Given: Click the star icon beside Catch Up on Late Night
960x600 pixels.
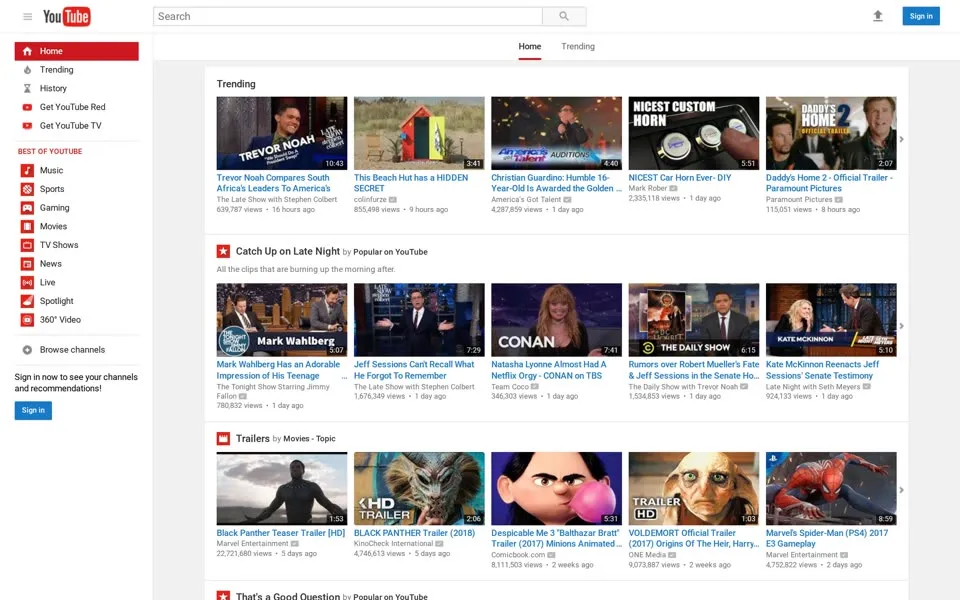Looking at the screenshot, I should point(223,251).
